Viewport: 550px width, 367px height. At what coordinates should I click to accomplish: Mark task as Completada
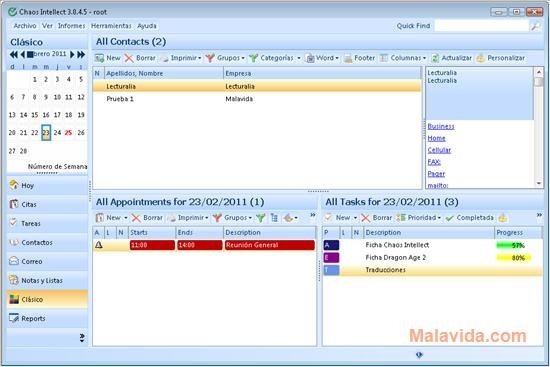pos(470,218)
